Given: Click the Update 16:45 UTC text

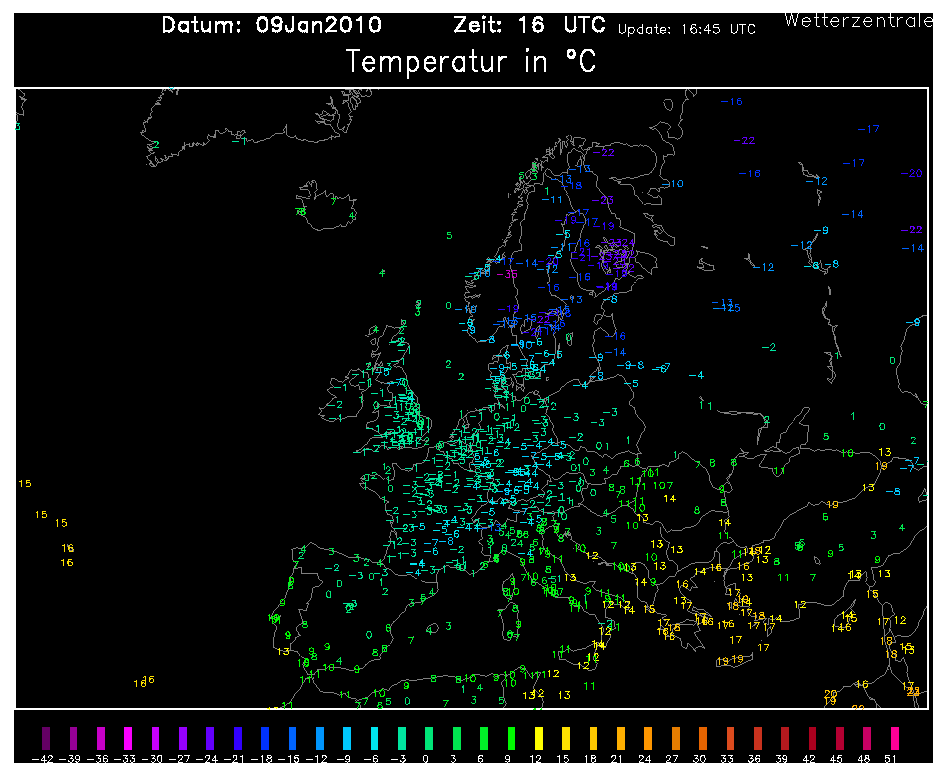Looking at the screenshot, I should (686, 30).
